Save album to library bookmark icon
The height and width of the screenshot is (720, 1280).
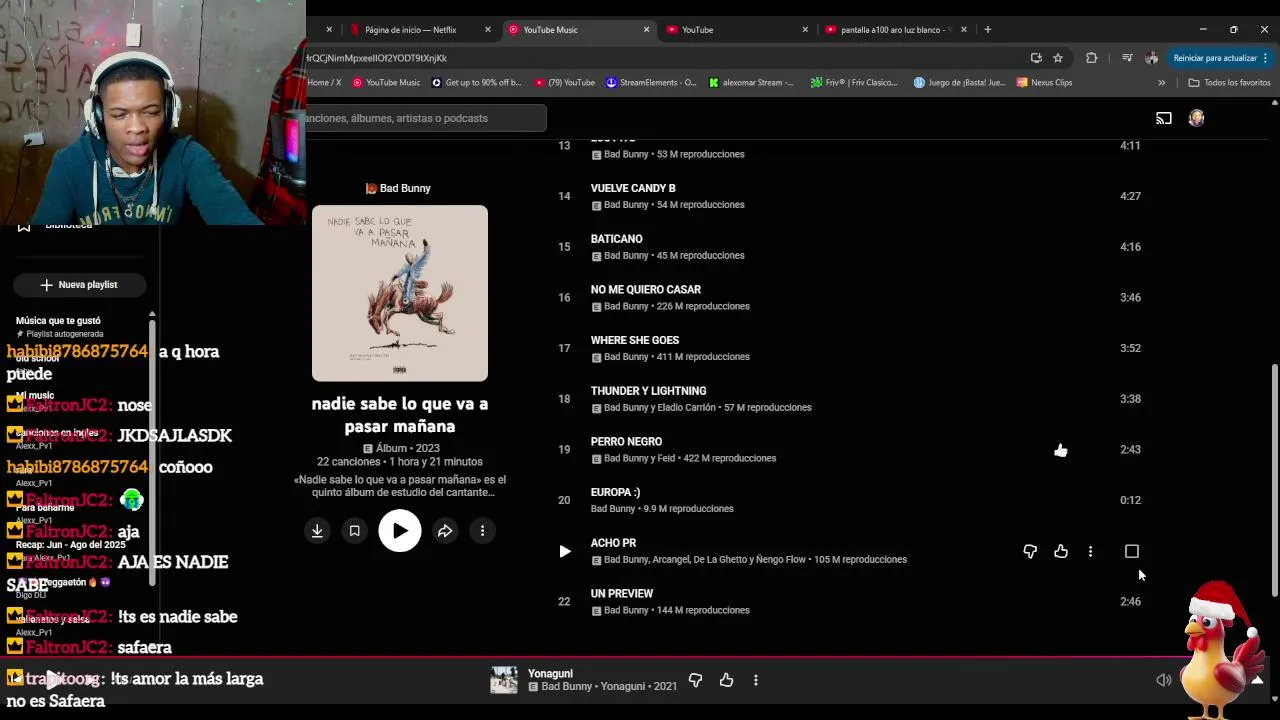(x=354, y=531)
